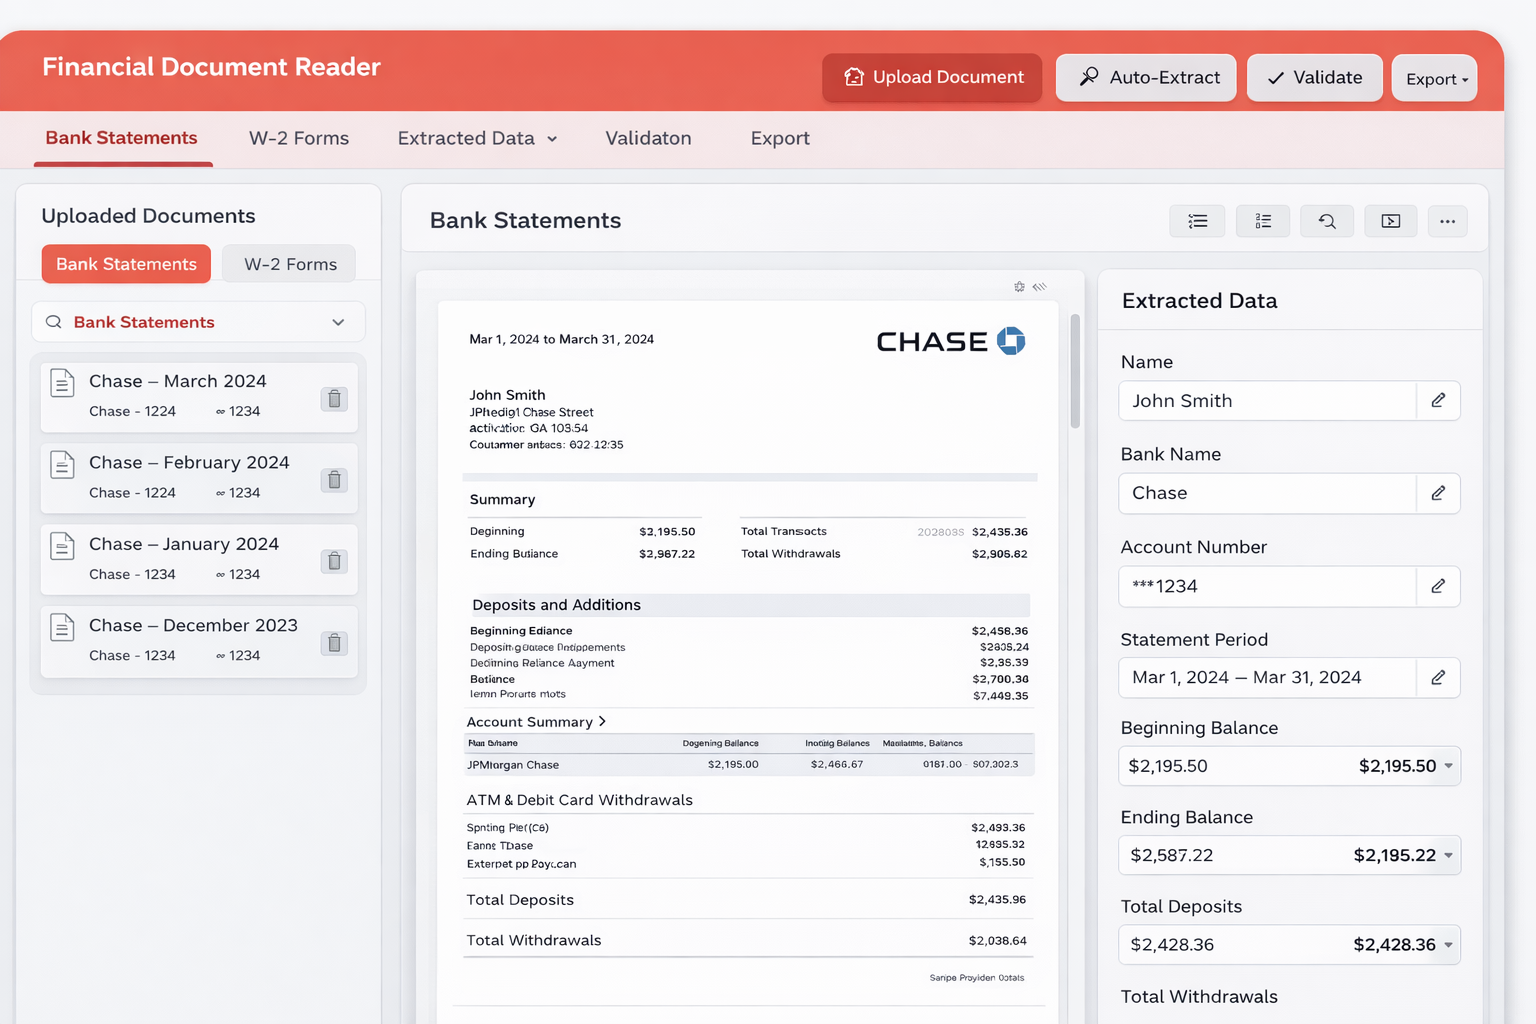The image size is (1536, 1024).
Task: Open Ending Balance dropdown arrow
Action: pyautogui.click(x=1449, y=855)
